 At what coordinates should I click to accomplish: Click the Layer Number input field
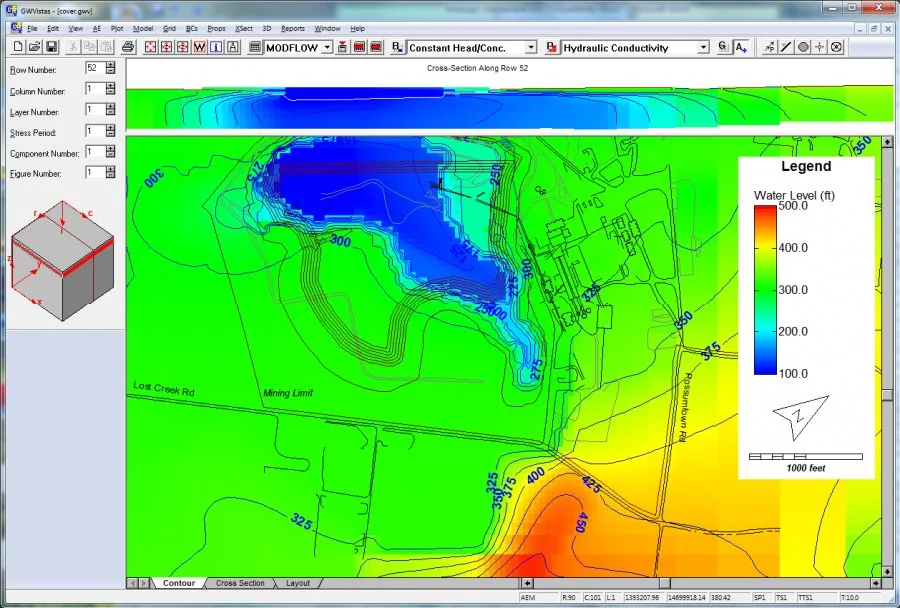coord(95,110)
